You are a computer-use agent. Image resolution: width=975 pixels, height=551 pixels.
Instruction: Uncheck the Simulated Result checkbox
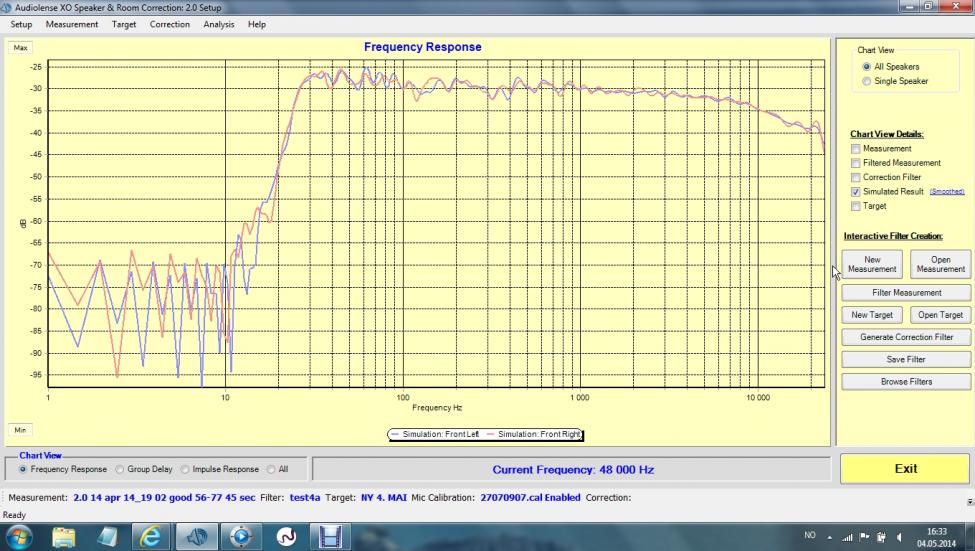point(856,192)
